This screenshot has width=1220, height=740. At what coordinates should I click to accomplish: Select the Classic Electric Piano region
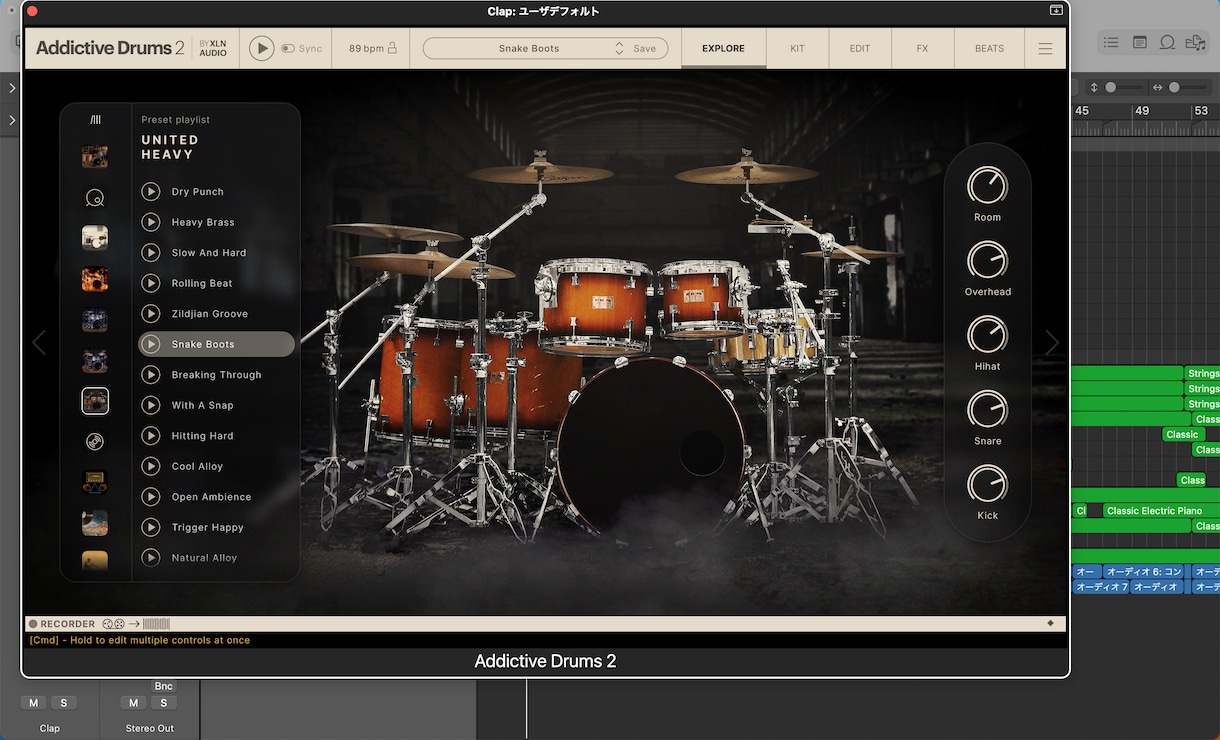coord(1161,510)
